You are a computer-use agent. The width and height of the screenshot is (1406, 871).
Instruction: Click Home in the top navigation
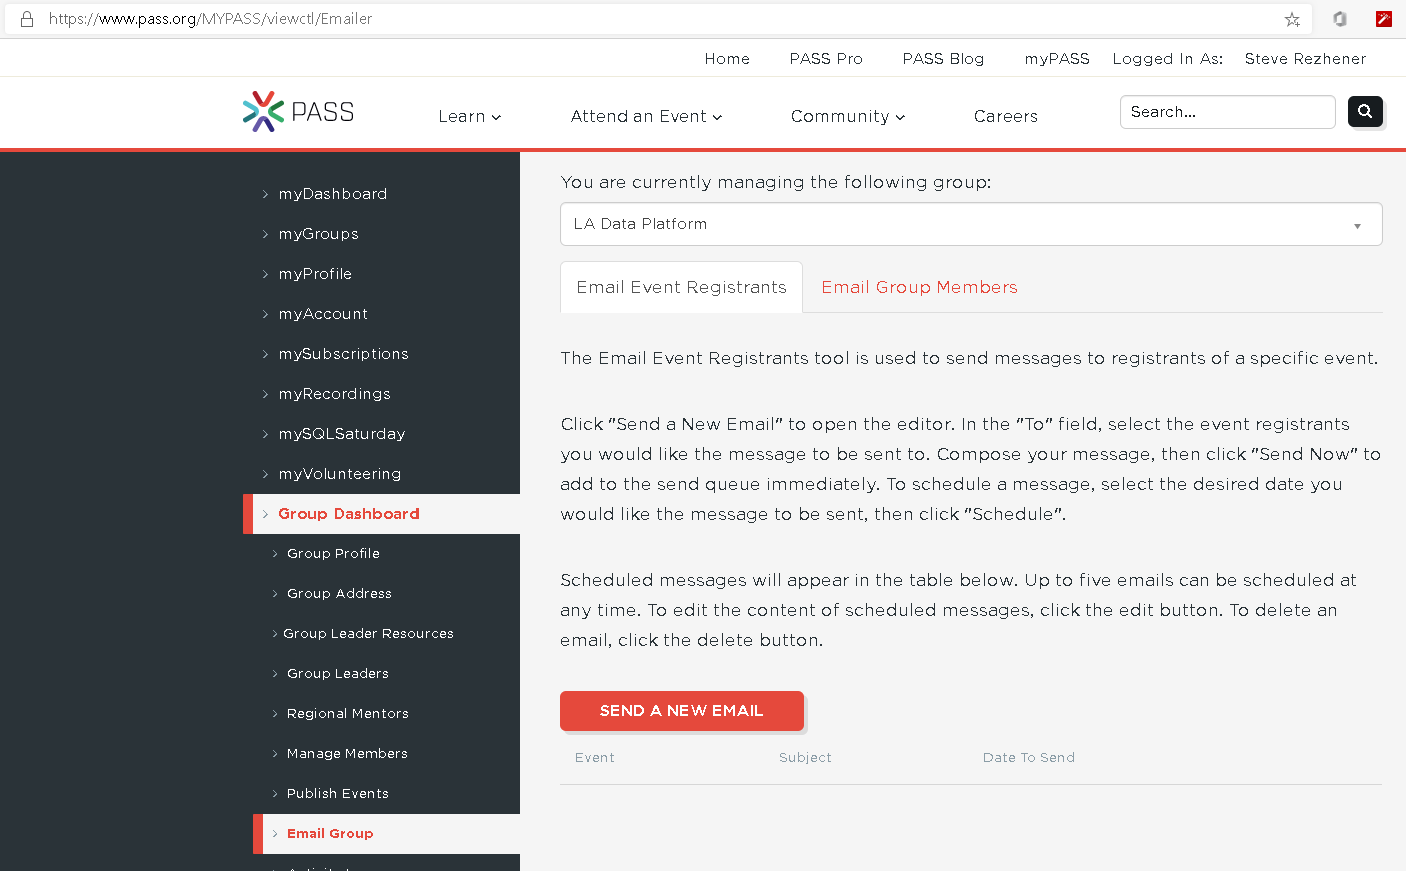[727, 58]
